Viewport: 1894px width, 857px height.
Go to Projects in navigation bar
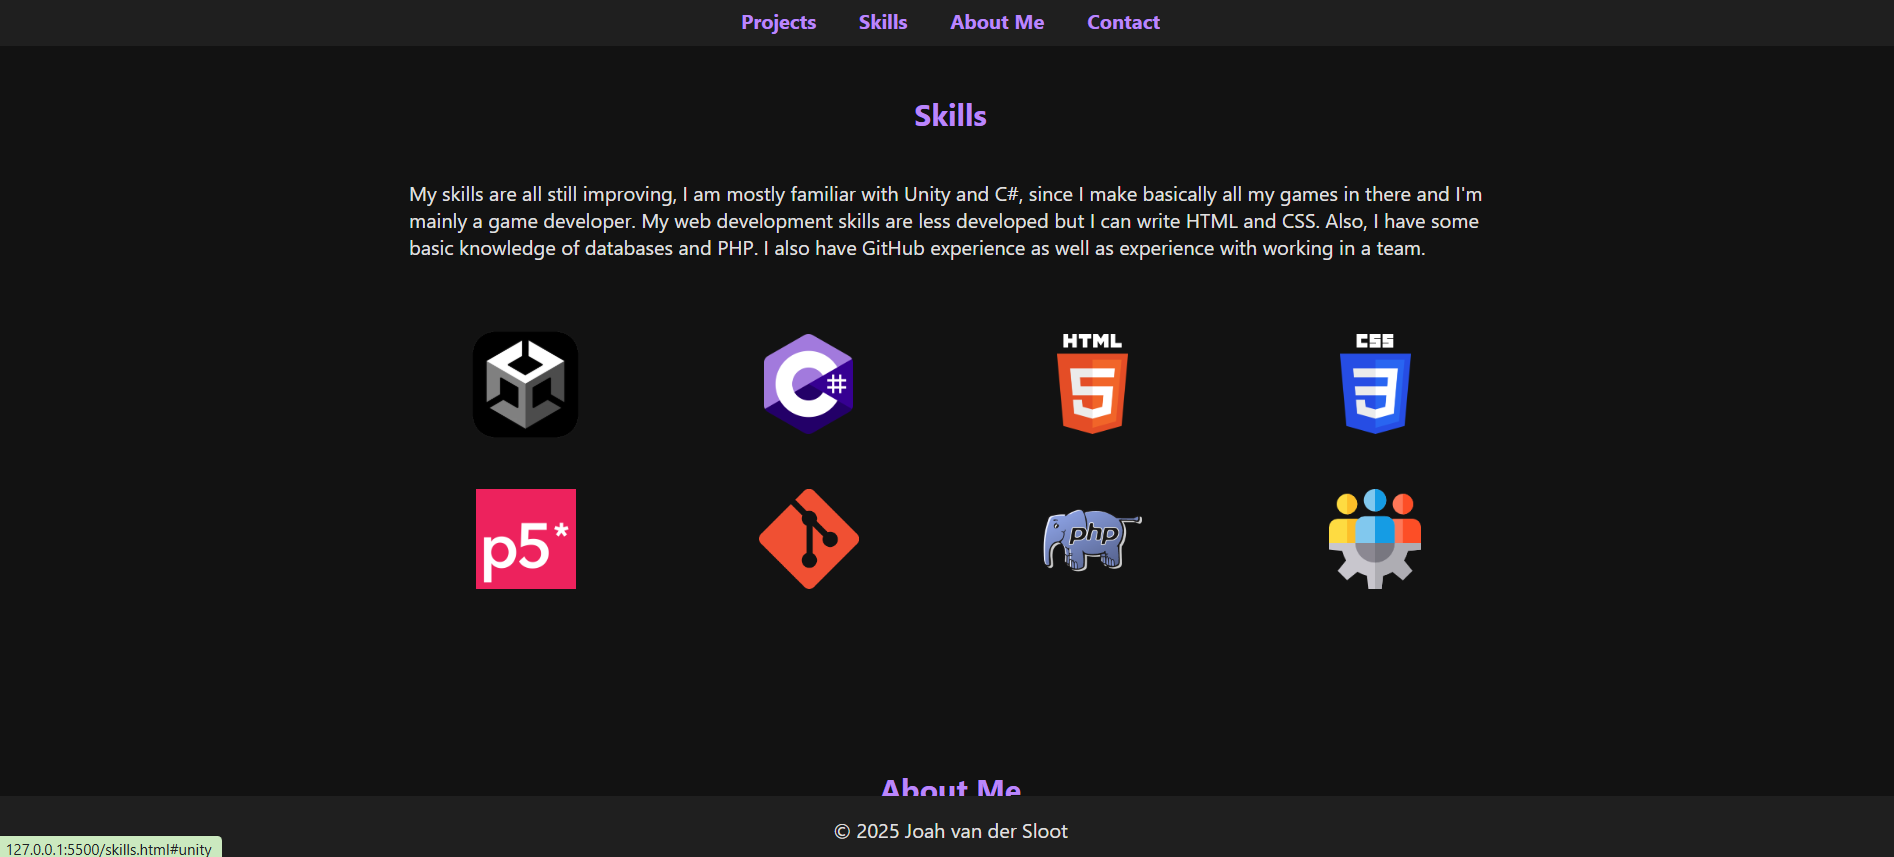(x=778, y=22)
